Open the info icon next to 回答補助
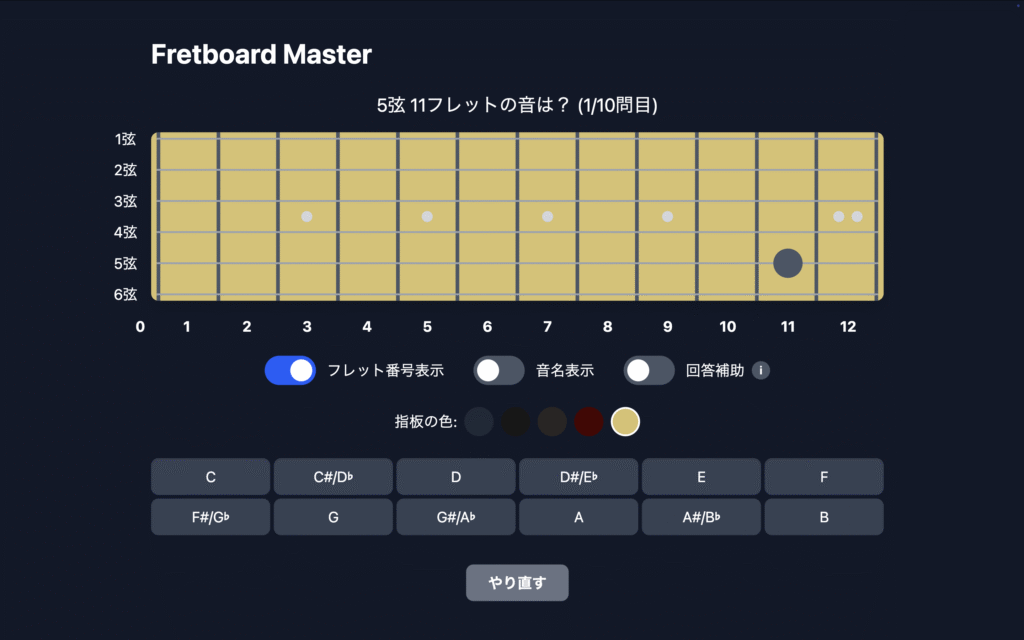 761,370
